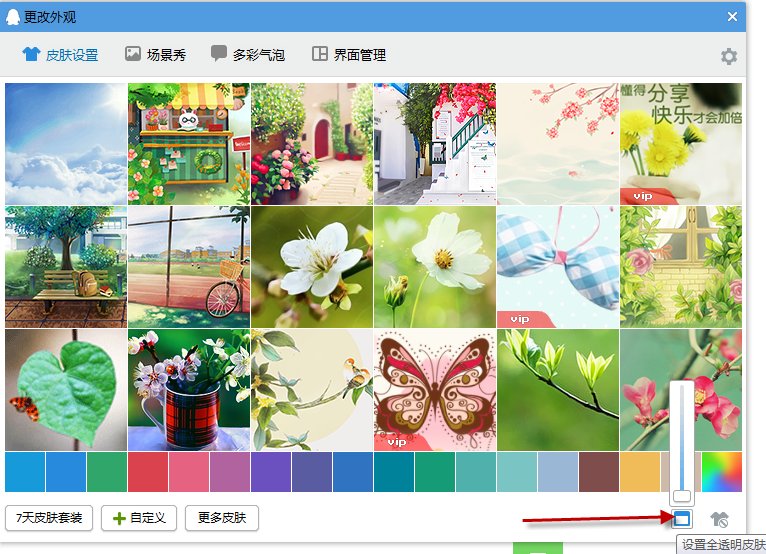This screenshot has height=554, width=766.
Task: Pick the violet-purple color swatch
Action: point(271,472)
